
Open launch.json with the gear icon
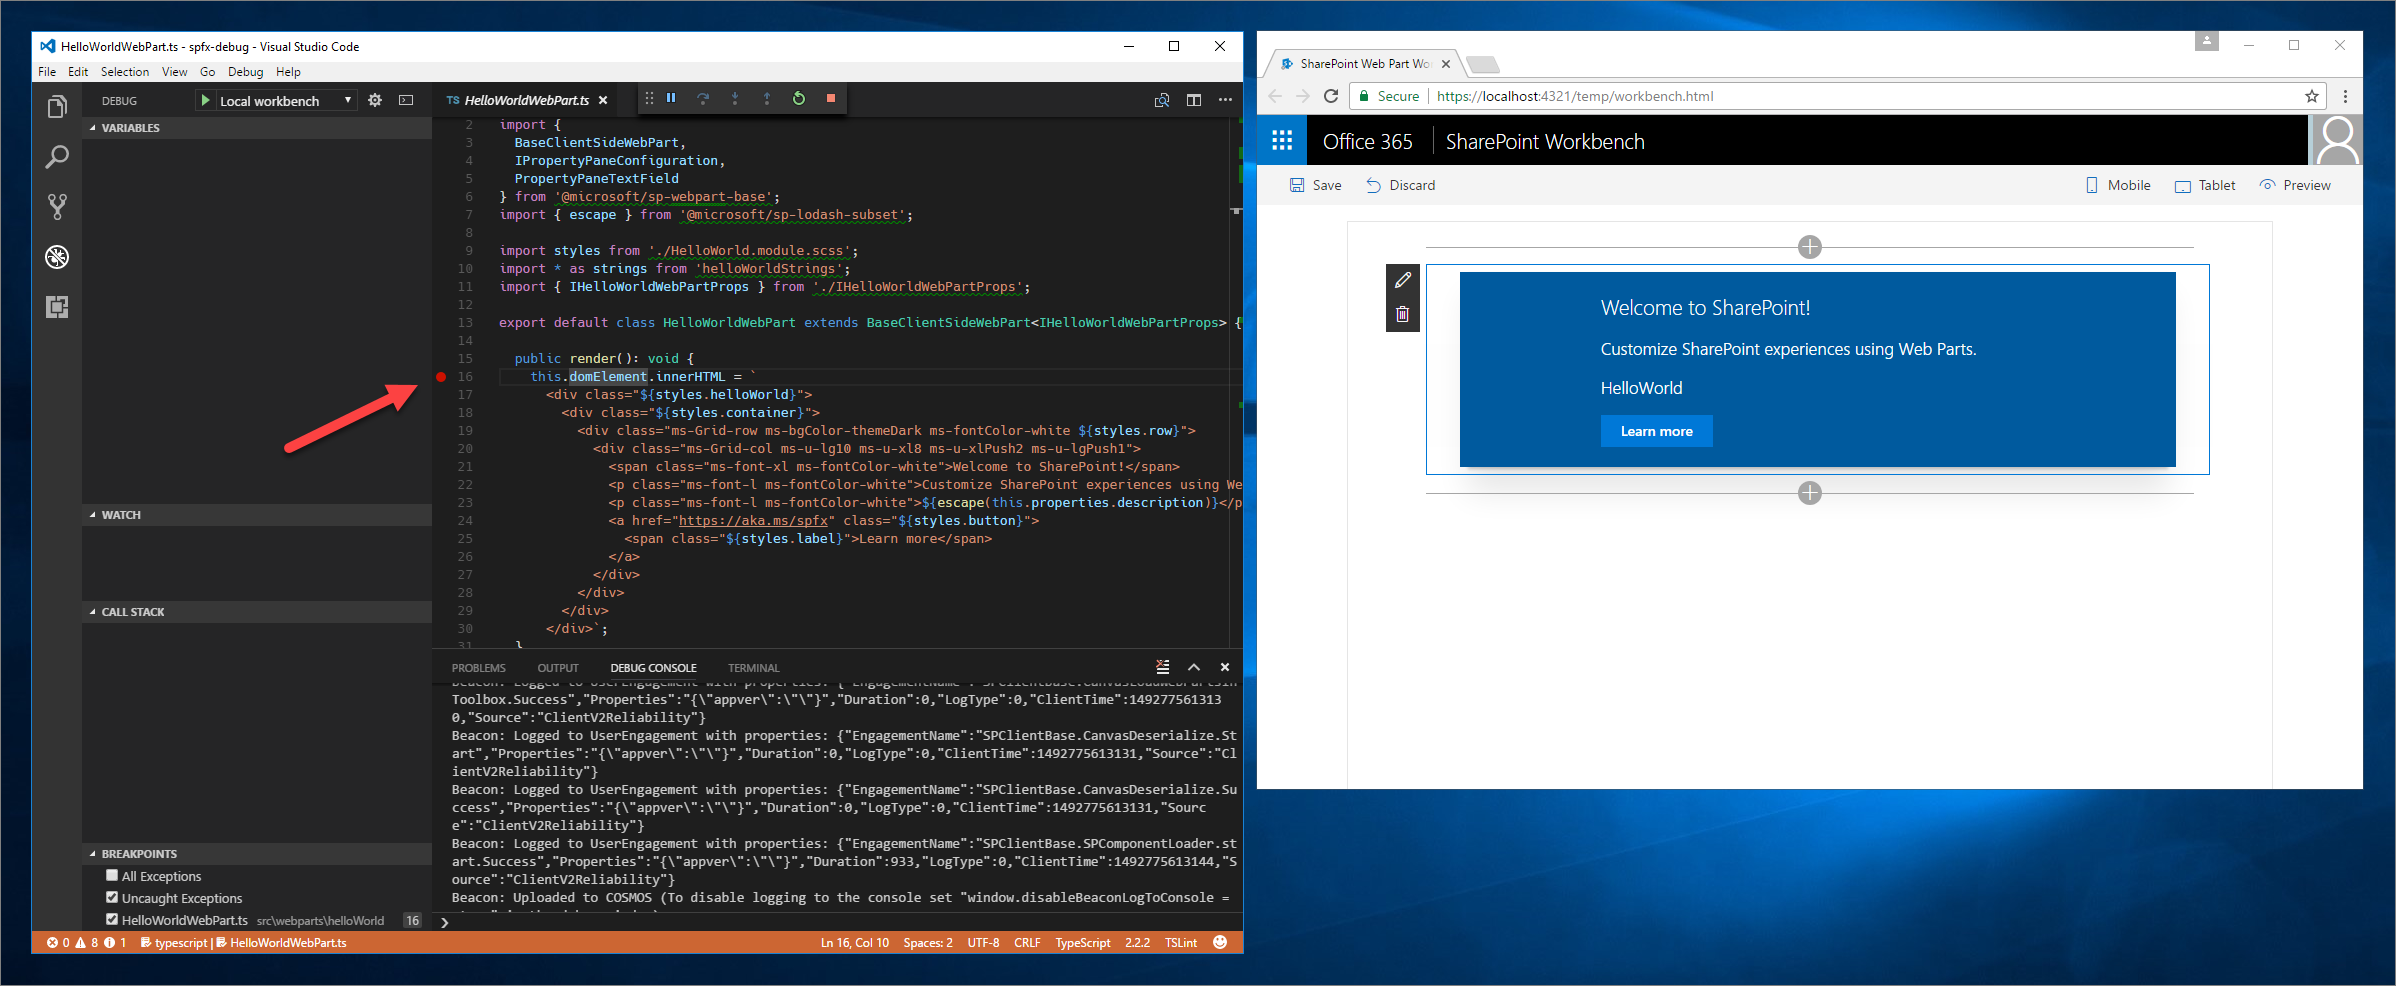tap(375, 101)
